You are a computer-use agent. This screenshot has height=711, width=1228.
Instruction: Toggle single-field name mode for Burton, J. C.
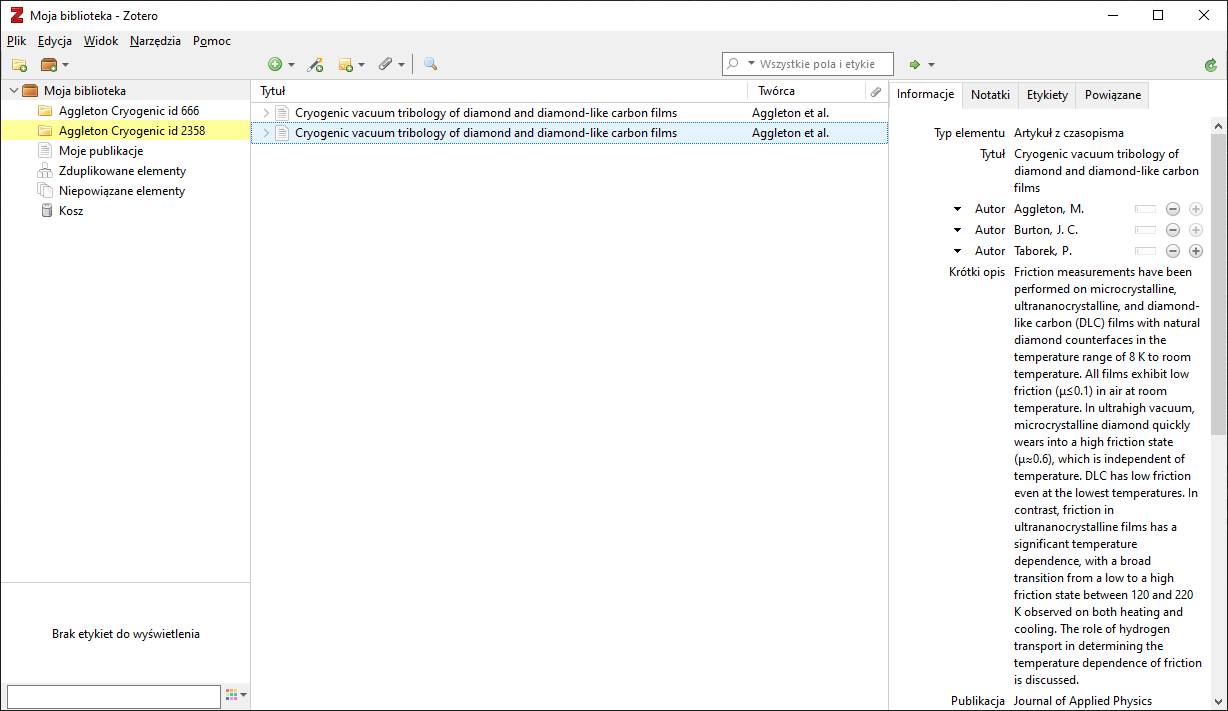(x=1145, y=230)
